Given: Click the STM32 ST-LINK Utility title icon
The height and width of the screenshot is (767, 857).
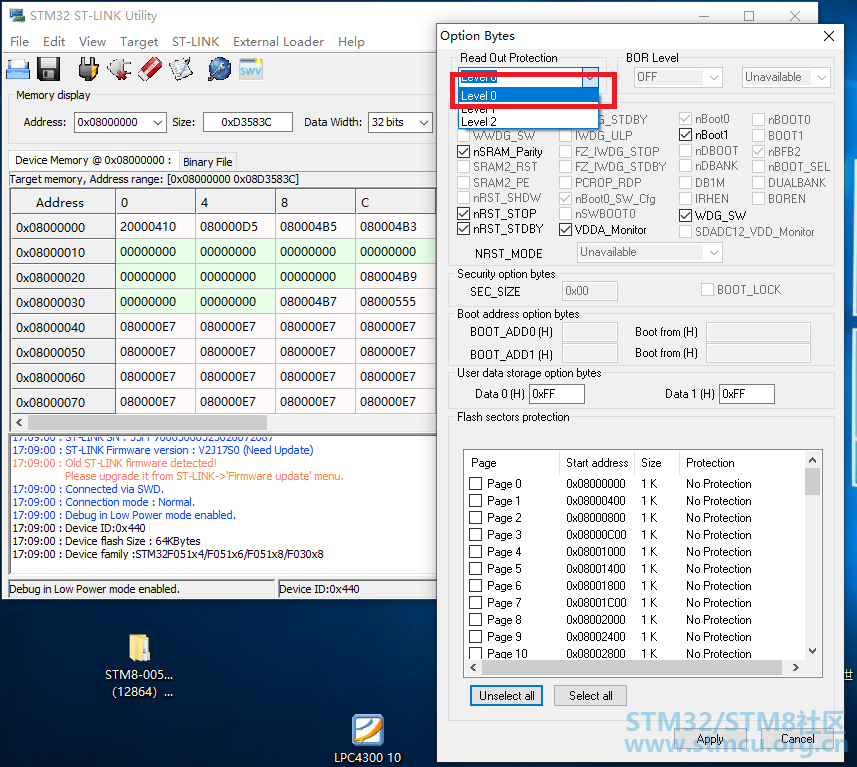Looking at the screenshot, I should (17, 15).
